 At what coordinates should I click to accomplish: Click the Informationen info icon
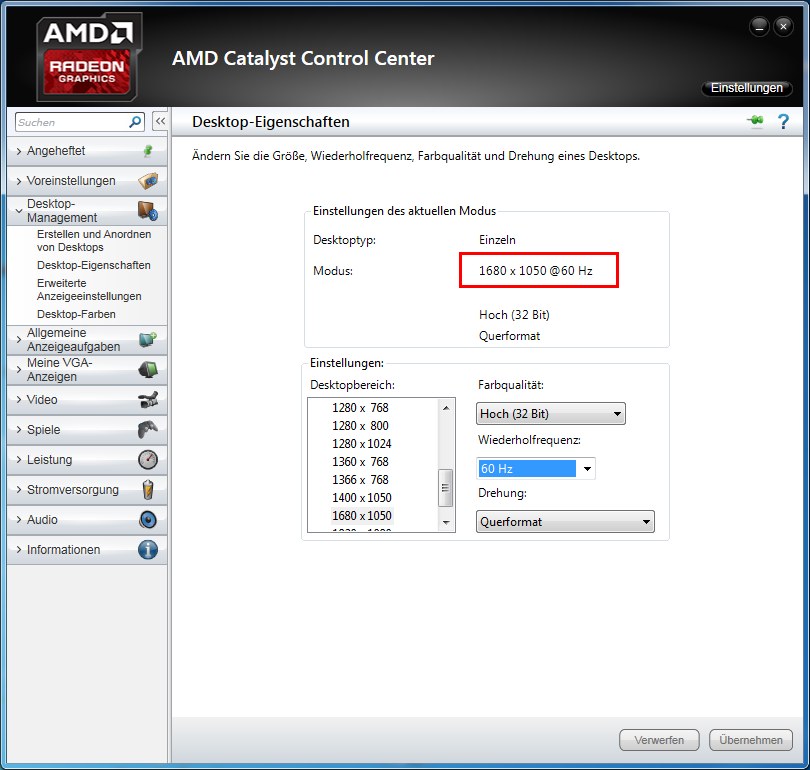pyautogui.click(x=148, y=549)
